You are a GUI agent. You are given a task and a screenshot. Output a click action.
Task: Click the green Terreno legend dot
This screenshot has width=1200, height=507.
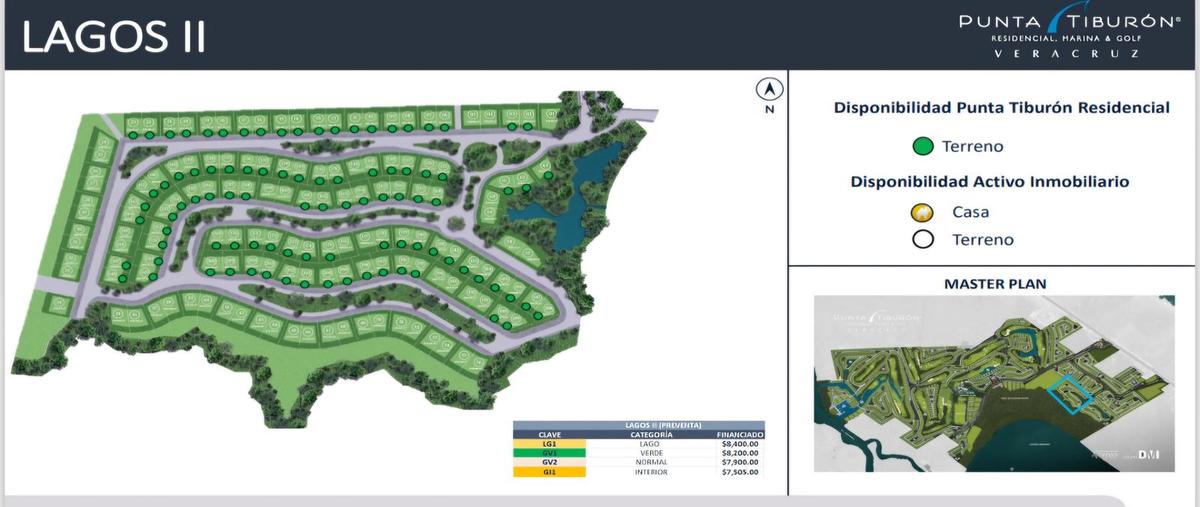point(923,146)
